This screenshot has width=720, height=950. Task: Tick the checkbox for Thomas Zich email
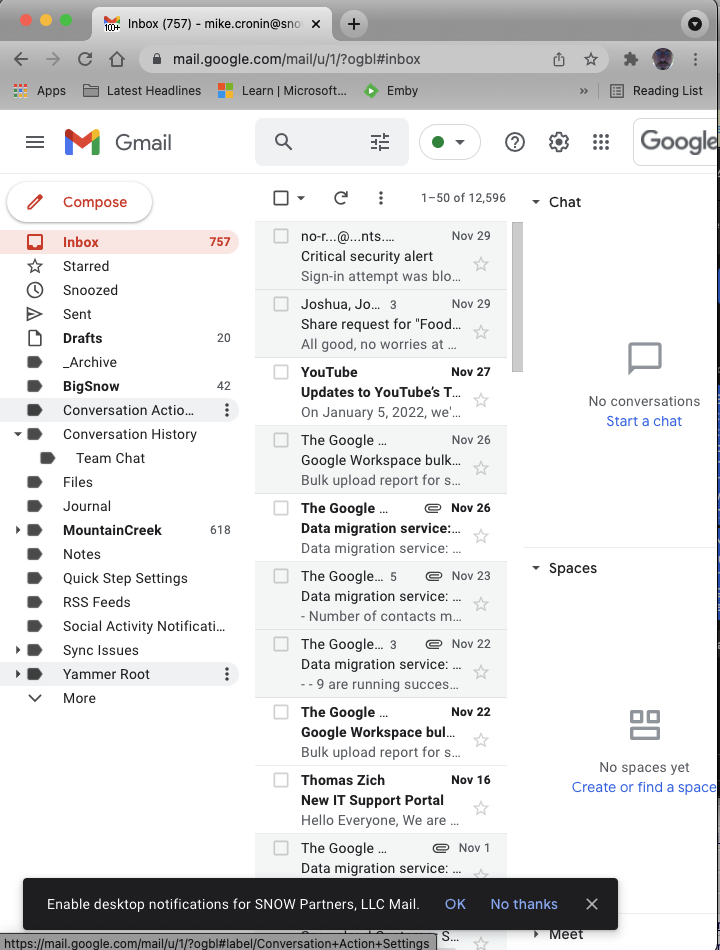pyautogui.click(x=281, y=780)
